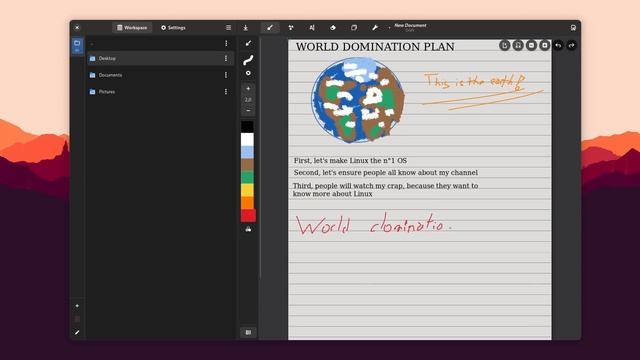This screenshot has width=640, height=360.
Task: Open options menu for Desktop folder
Action: 226,58
